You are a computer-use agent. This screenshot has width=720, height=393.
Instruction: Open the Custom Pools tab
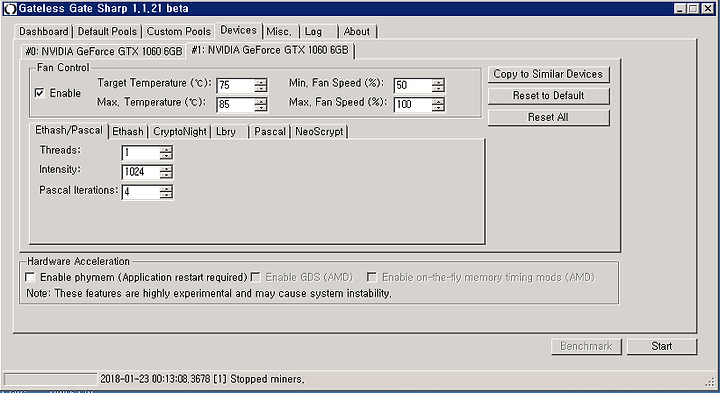pyautogui.click(x=179, y=32)
